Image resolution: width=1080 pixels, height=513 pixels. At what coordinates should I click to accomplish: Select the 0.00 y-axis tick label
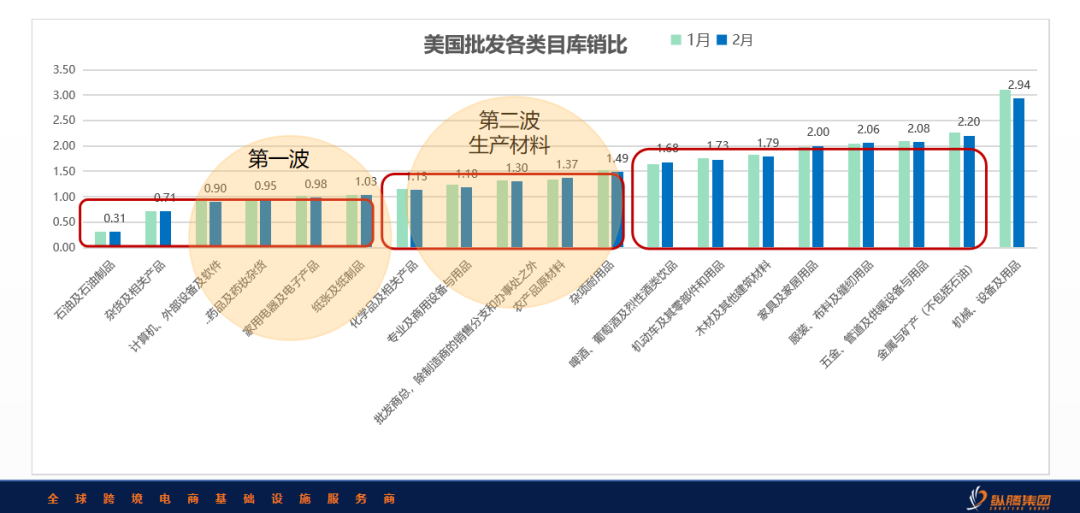(63, 247)
